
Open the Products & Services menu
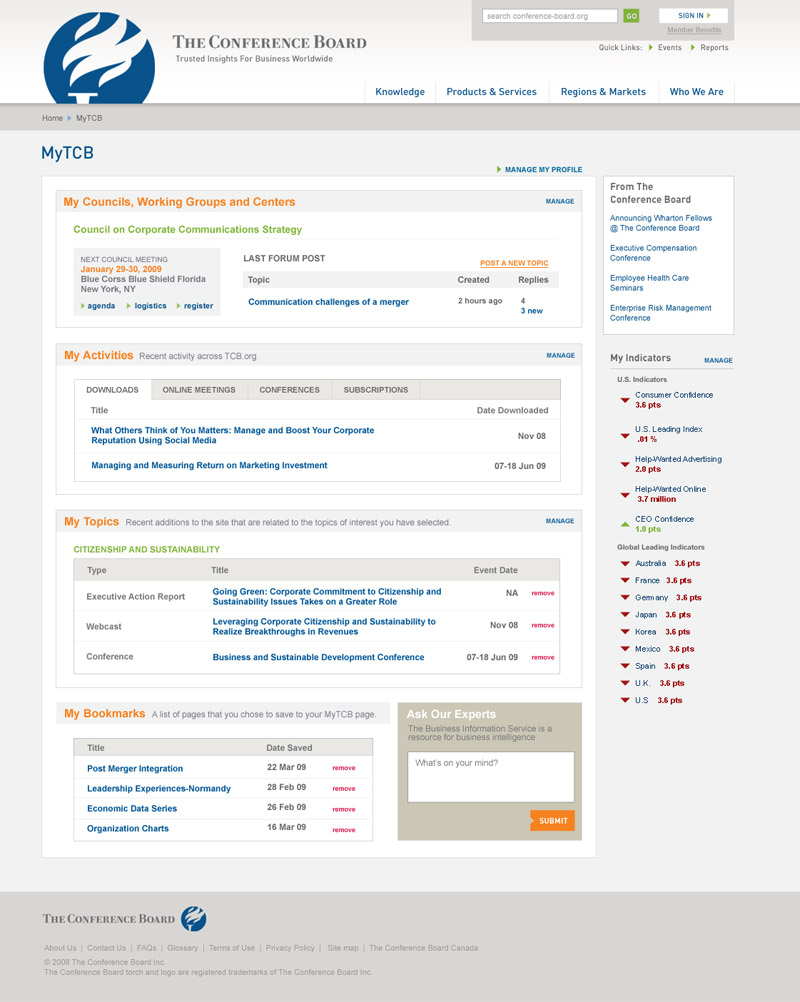point(491,92)
